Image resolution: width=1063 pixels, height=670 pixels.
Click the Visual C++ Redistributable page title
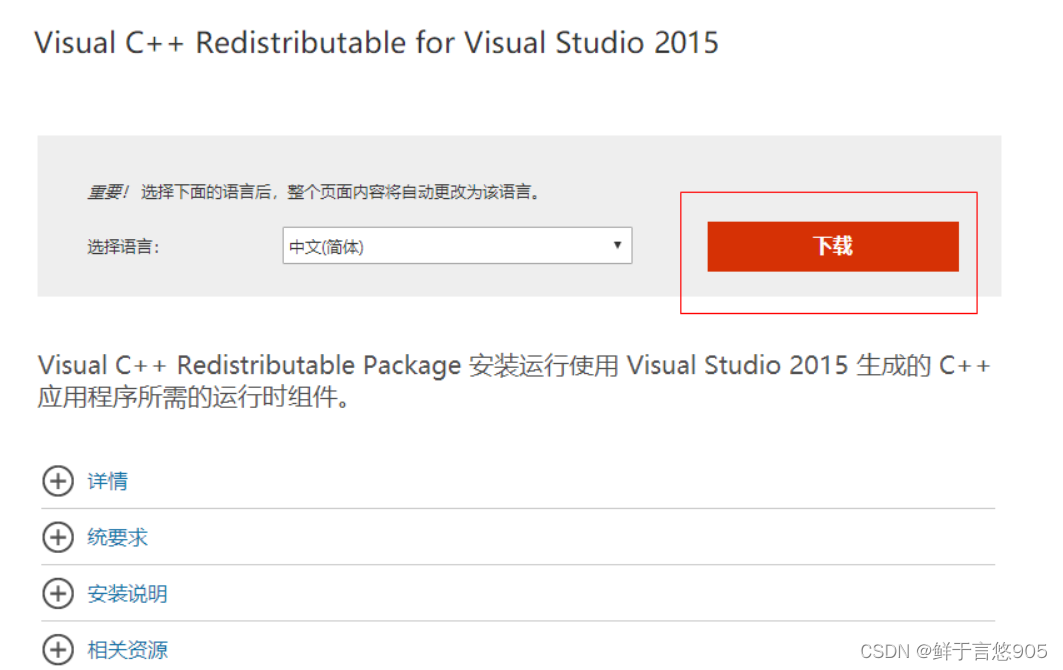(376, 43)
